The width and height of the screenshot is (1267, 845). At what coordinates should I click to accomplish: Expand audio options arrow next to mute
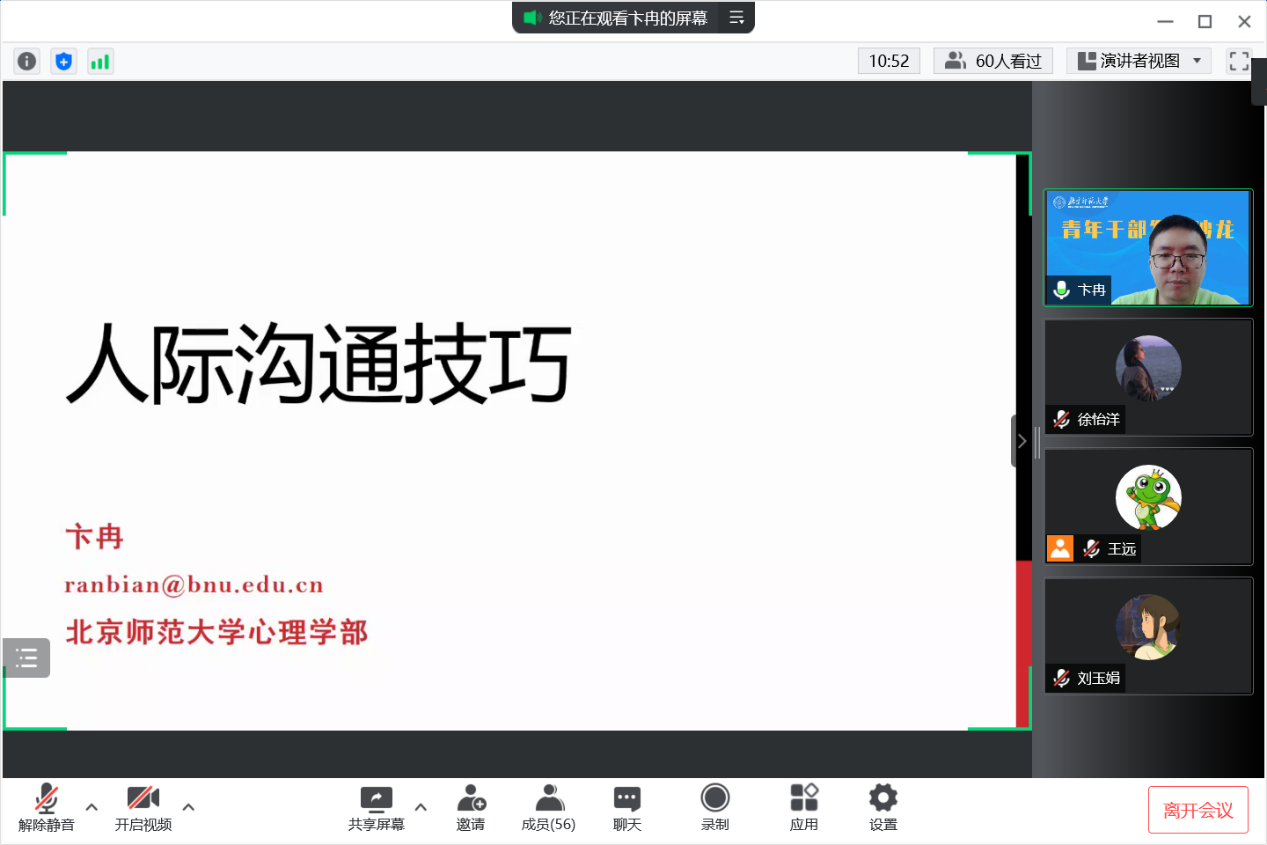[92, 807]
